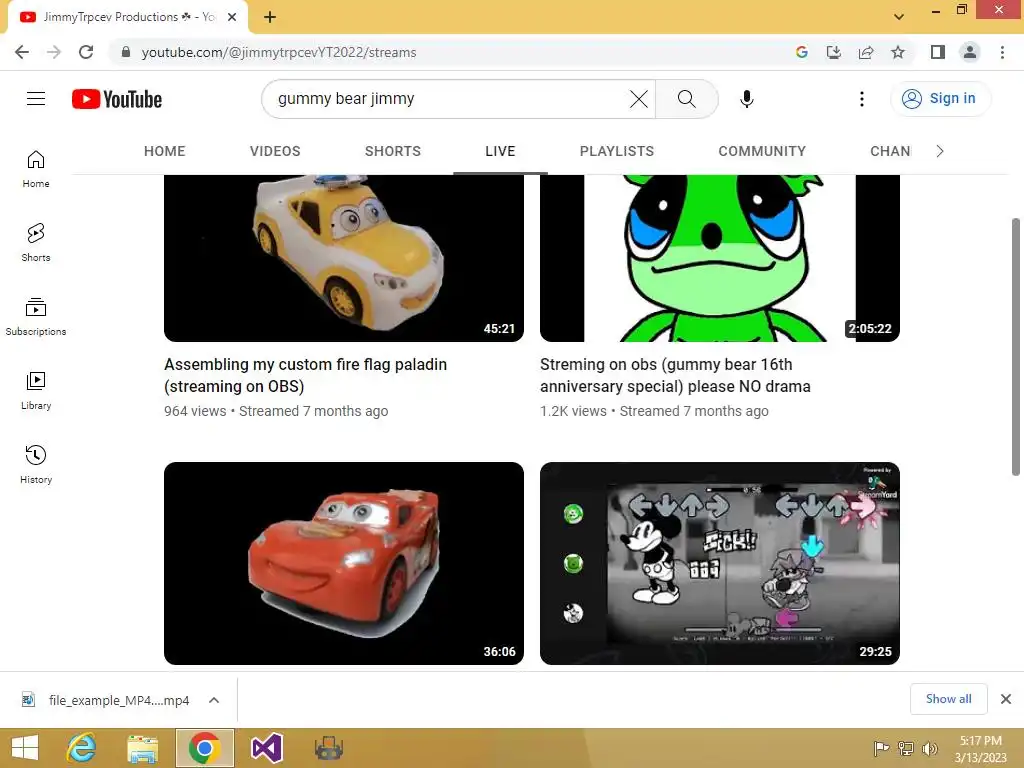Open Library in the sidebar
This screenshot has height=768, width=1024.
pyautogui.click(x=36, y=391)
